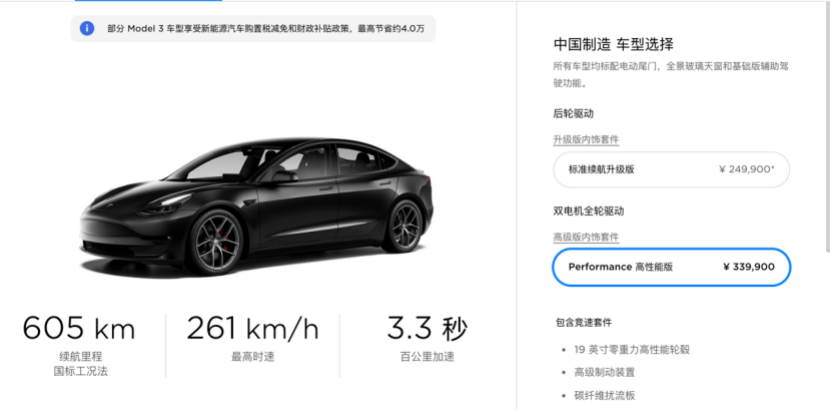Click the subsidy policy banner text

265,29
